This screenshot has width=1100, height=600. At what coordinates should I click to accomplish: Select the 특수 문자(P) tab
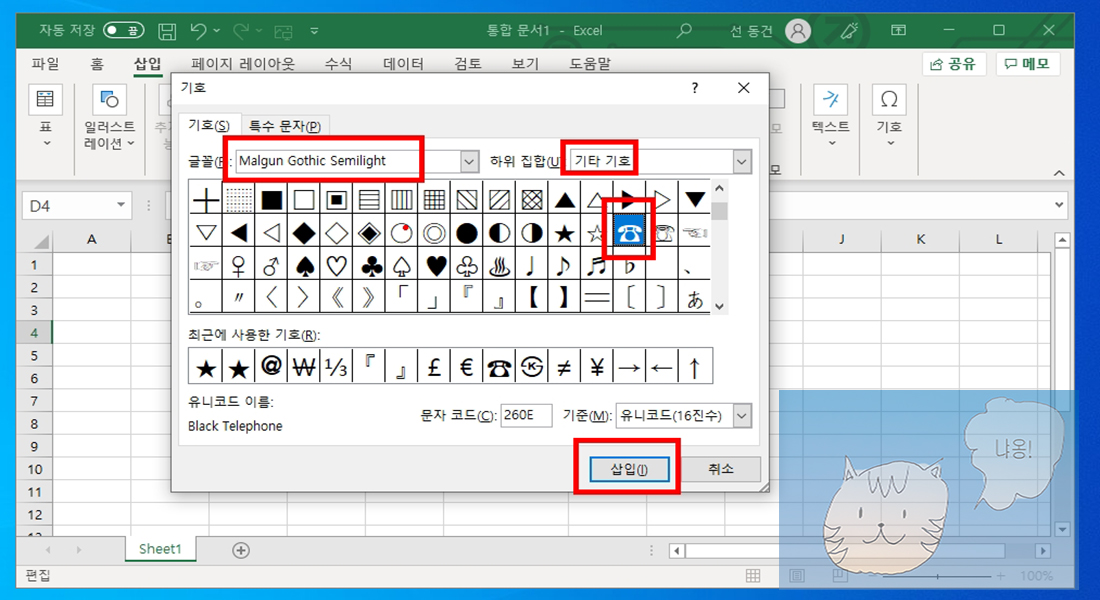[x=285, y=126]
